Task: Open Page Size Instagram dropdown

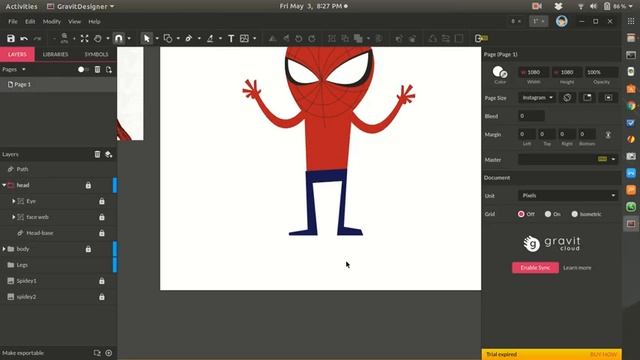Action: click(537, 98)
